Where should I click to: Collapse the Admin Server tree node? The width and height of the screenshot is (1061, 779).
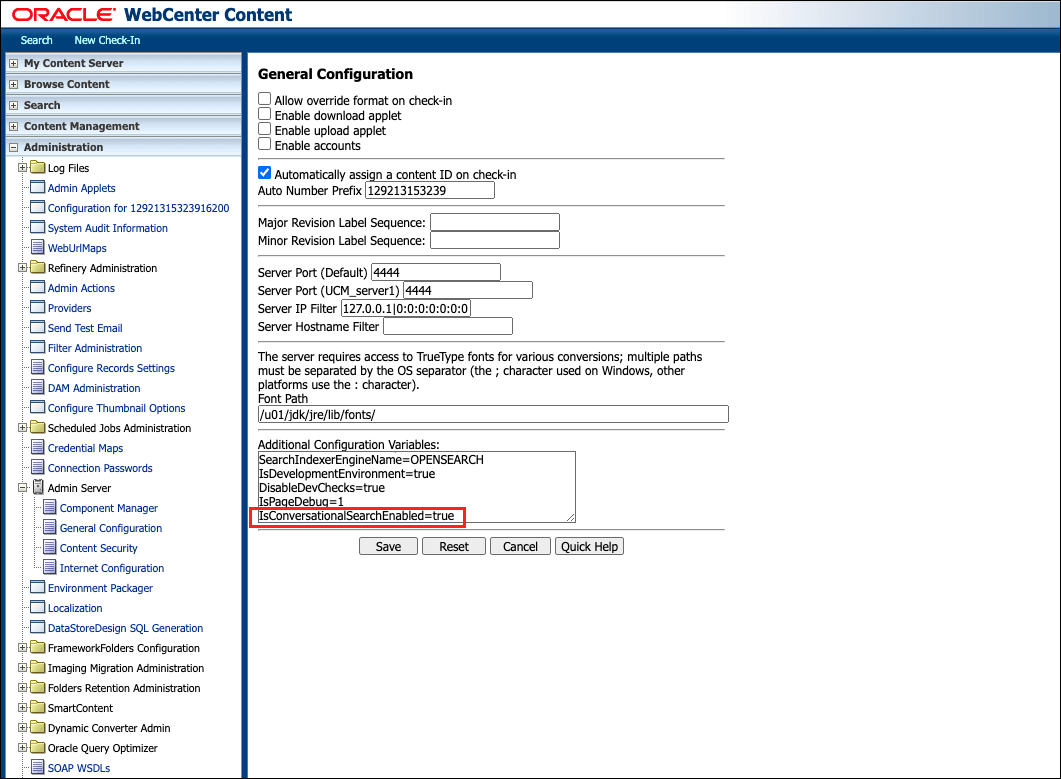point(22,487)
